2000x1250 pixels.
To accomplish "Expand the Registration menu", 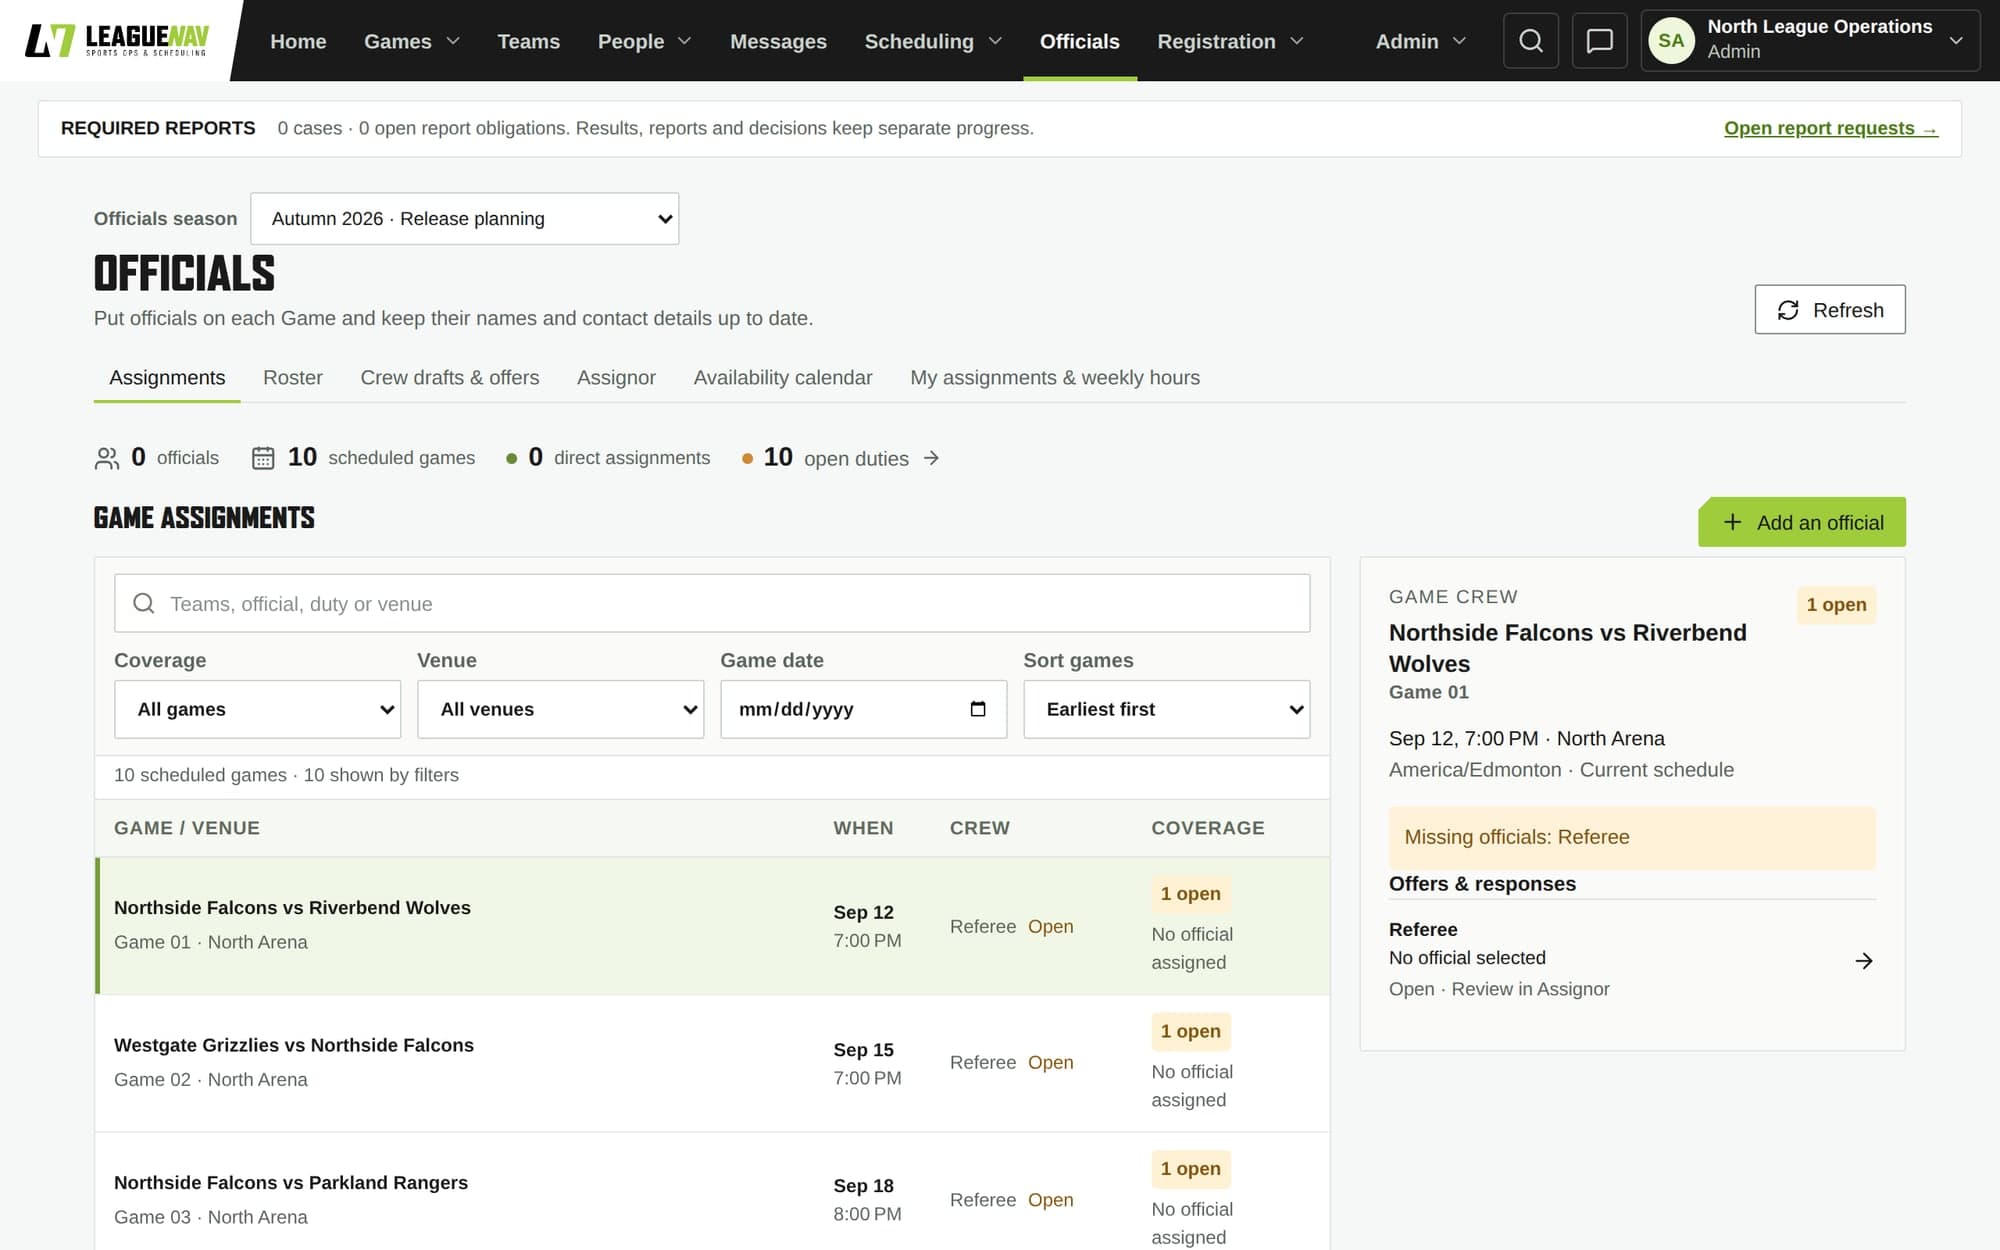I will pos(1230,41).
